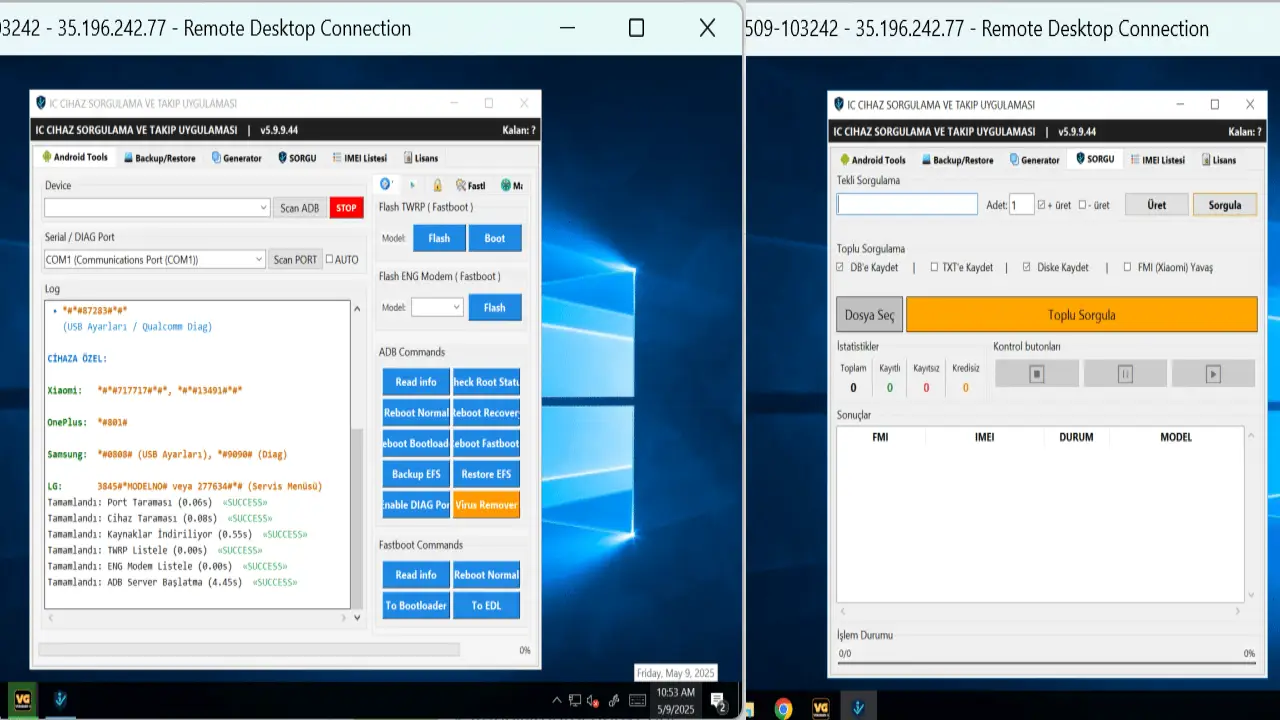Click the red STOP button next to Scan ADB
The image size is (1280, 720).
tap(346, 208)
